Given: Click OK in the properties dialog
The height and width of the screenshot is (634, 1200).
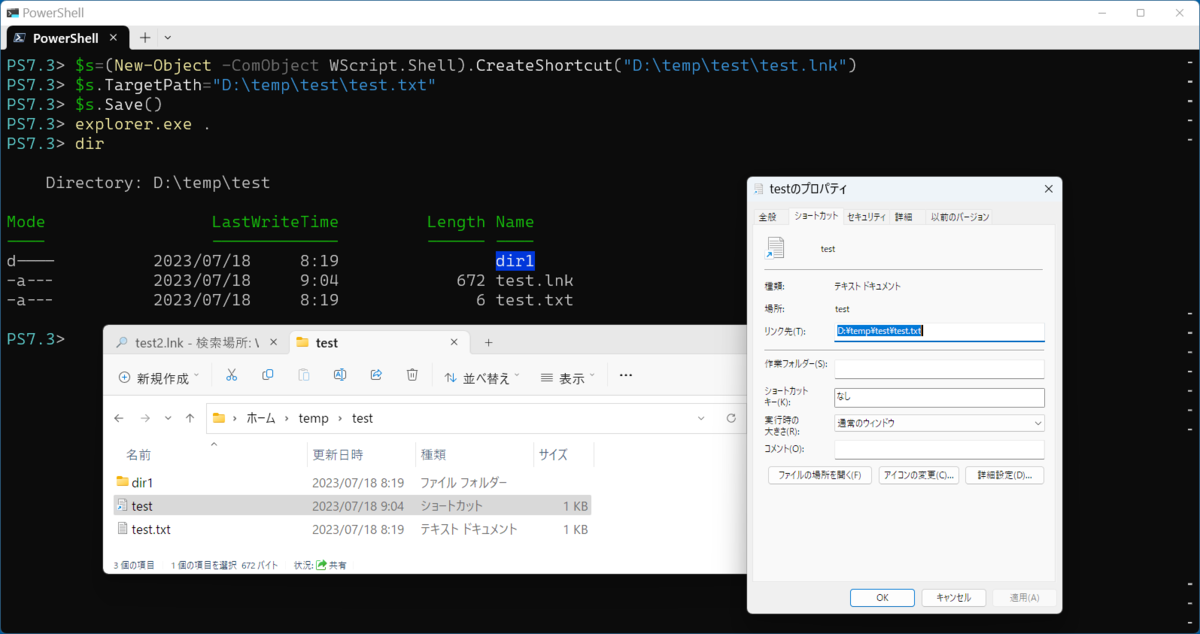Looking at the screenshot, I should point(882,597).
